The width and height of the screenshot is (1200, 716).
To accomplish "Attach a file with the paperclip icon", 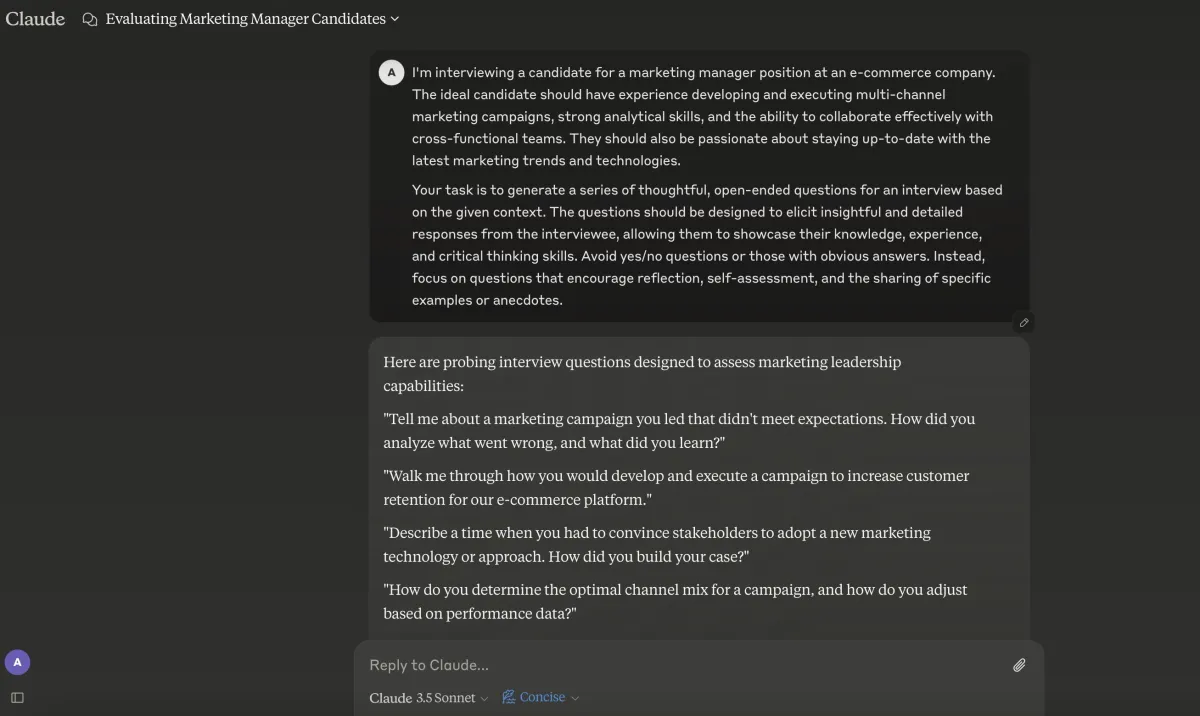I will tap(1019, 665).
